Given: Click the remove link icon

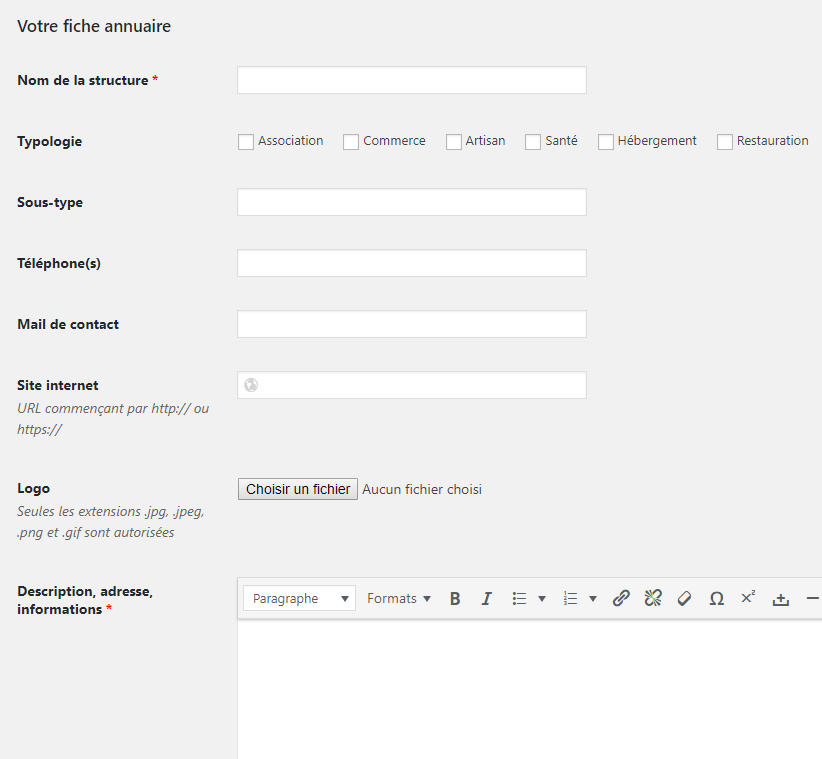Looking at the screenshot, I should pyautogui.click(x=653, y=599).
